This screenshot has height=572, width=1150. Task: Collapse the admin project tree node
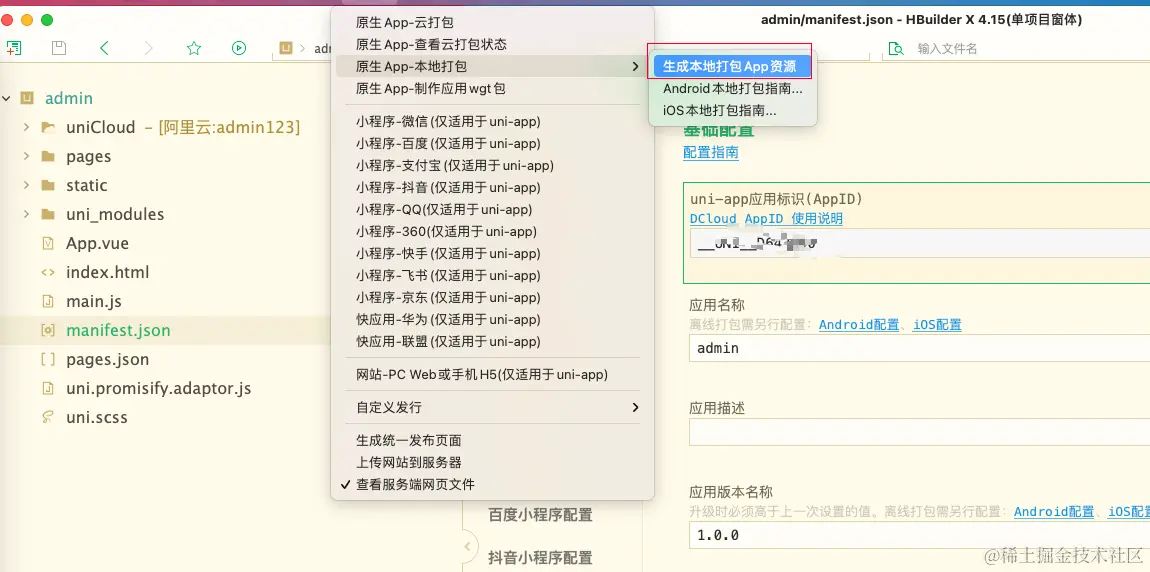7,98
